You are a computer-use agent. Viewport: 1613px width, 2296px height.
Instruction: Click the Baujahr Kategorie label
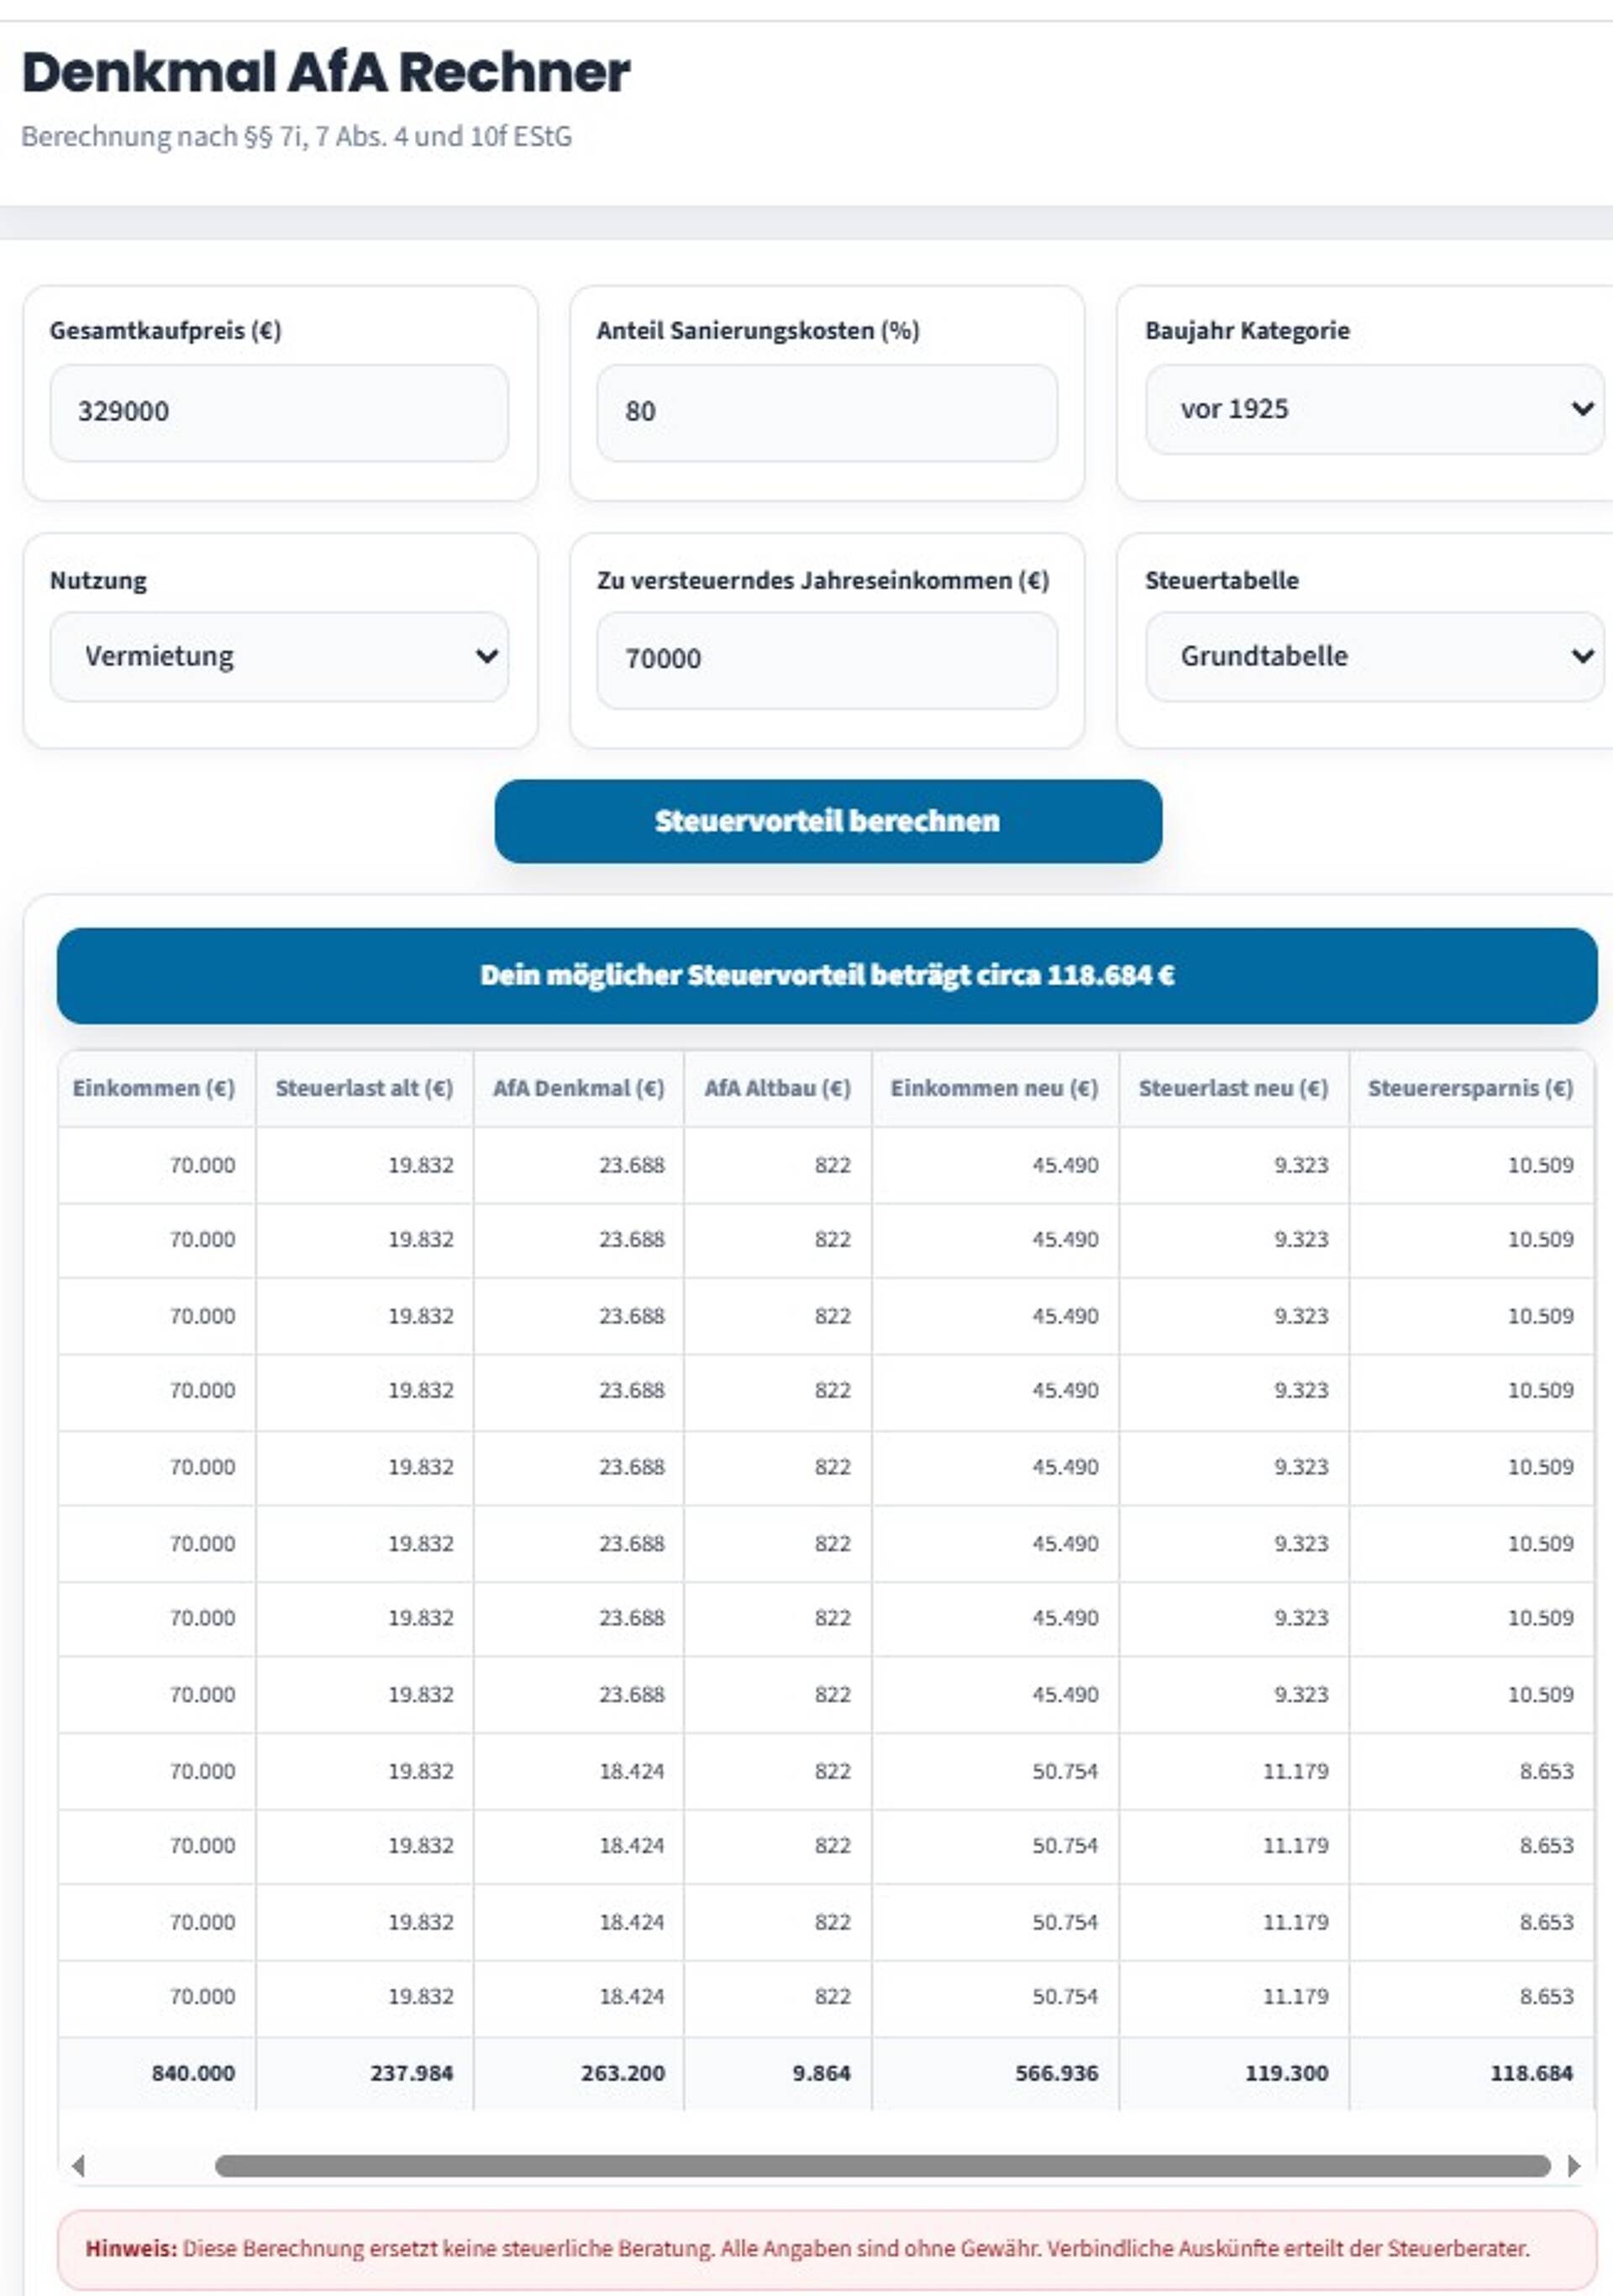pyautogui.click(x=1247, y=331)
